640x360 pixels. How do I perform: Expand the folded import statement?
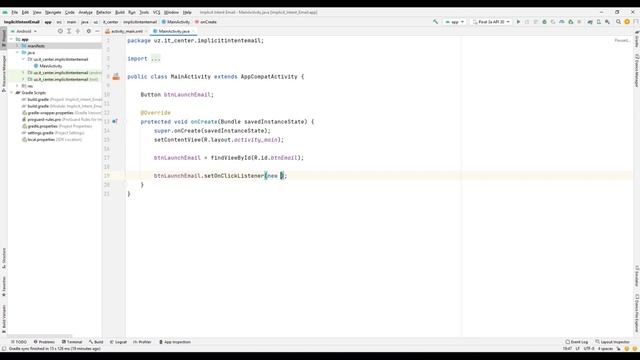coord(156,58)
